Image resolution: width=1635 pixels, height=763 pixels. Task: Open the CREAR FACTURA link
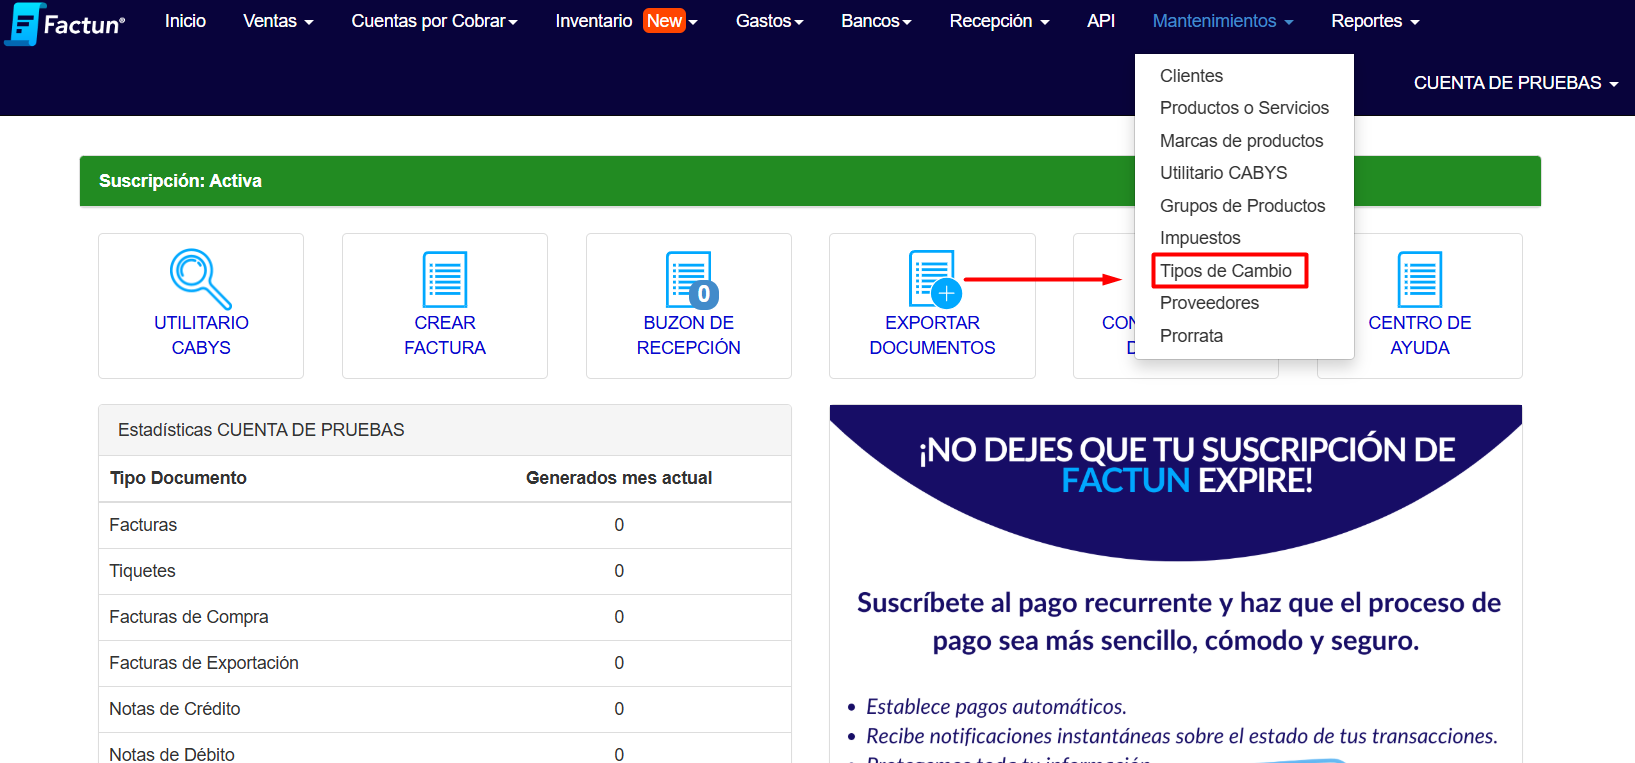pyautogui.click(x=445, y=335)
